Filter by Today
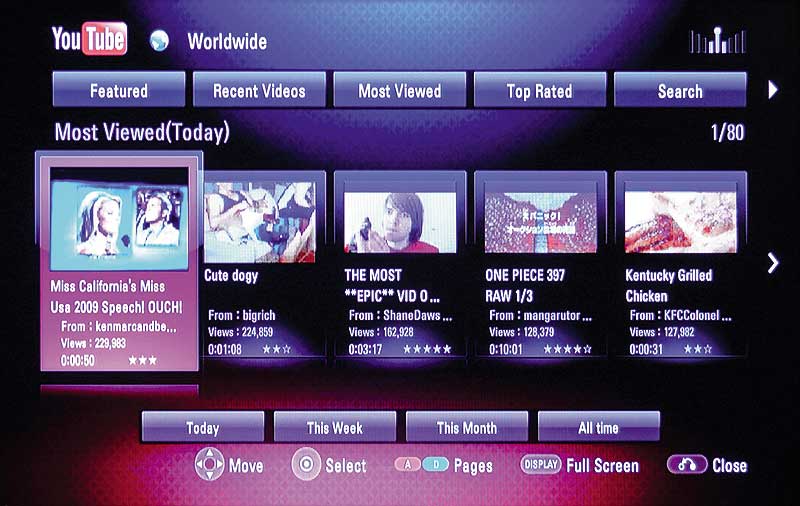 pyautogui.click(x=203, y=427)
